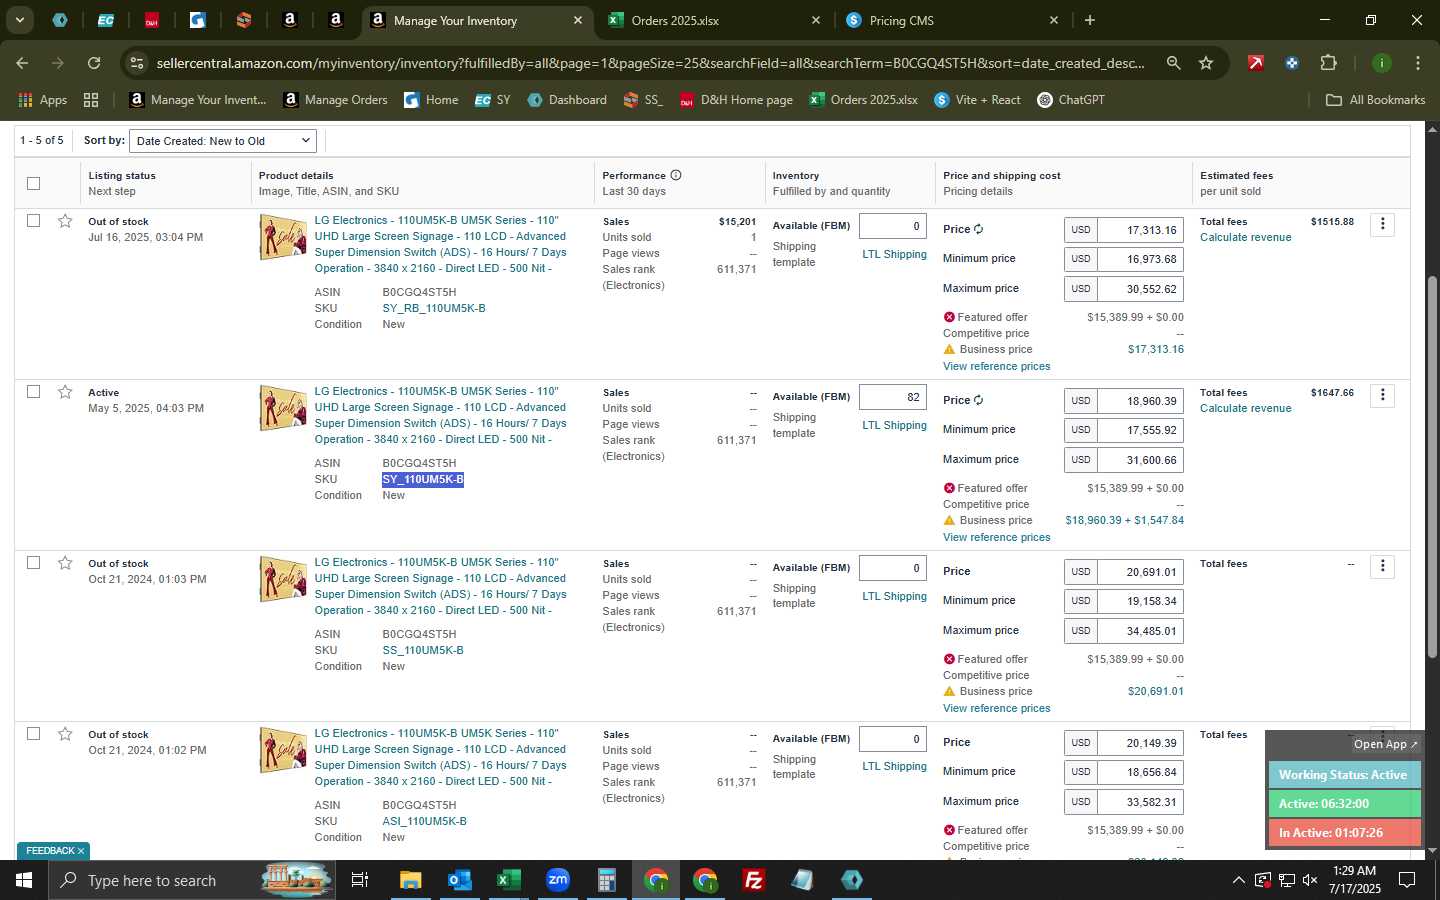1440x900 pixels.
Task: Switch to the Orders 2025.xlsx tab
Action: point(714,20)
